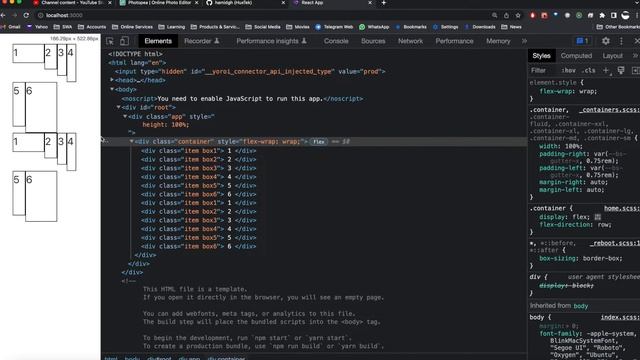Show more Styles sidebar tabs chevron
The image size is (640, 360).
[x=636, y=56]
